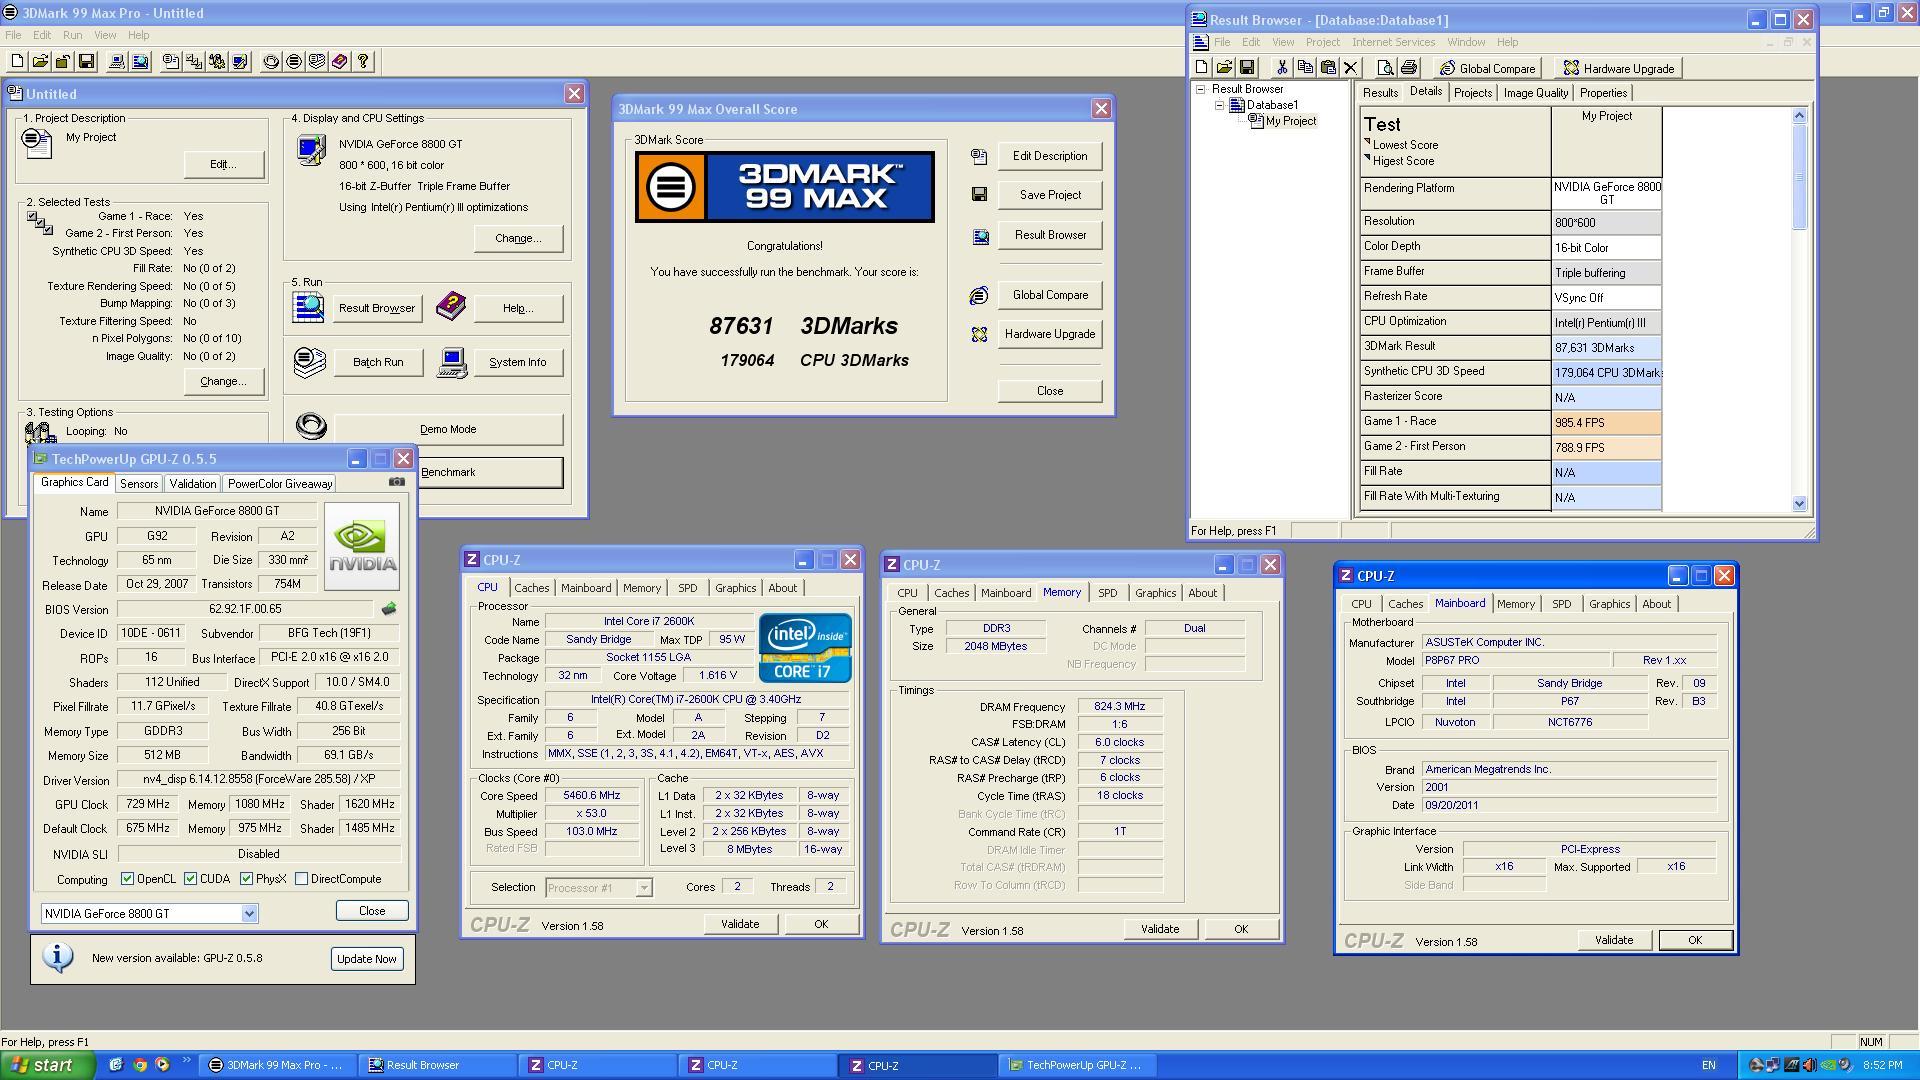Click the Demo Mode button

tap(448, 429)
